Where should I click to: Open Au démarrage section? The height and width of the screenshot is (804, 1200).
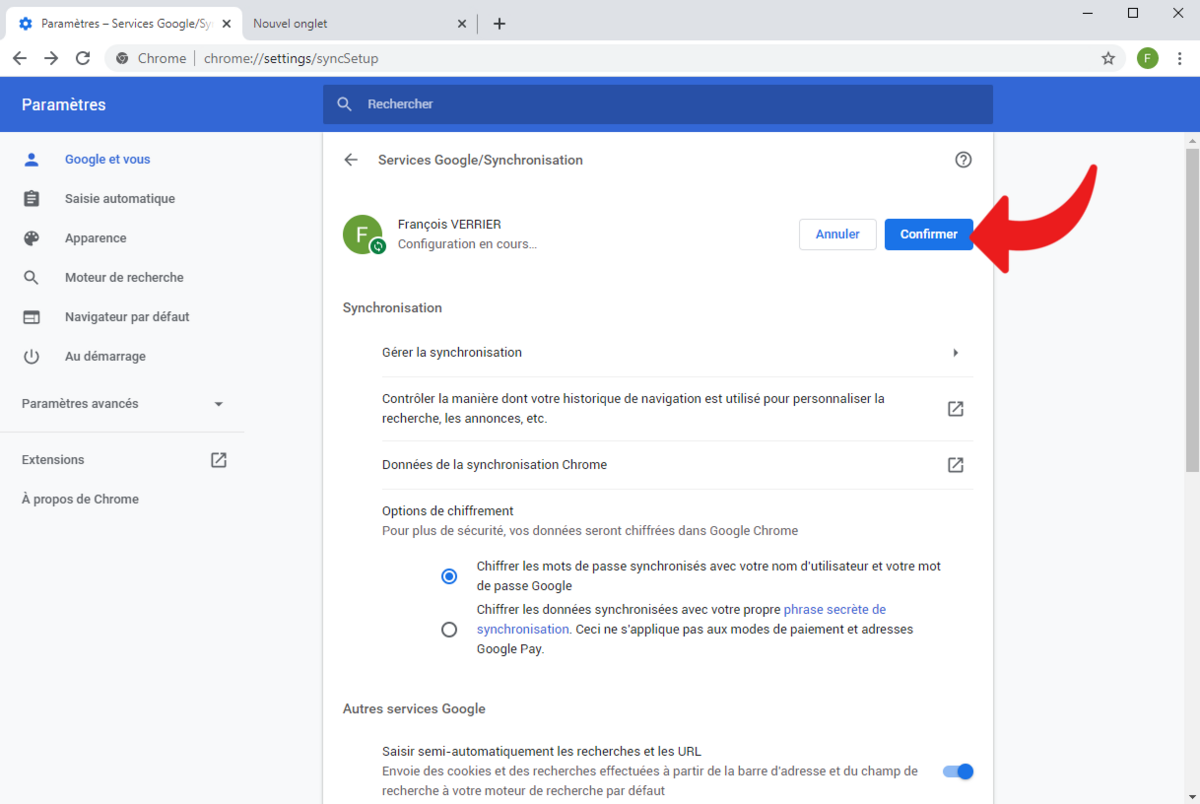(x=105, y=356)
